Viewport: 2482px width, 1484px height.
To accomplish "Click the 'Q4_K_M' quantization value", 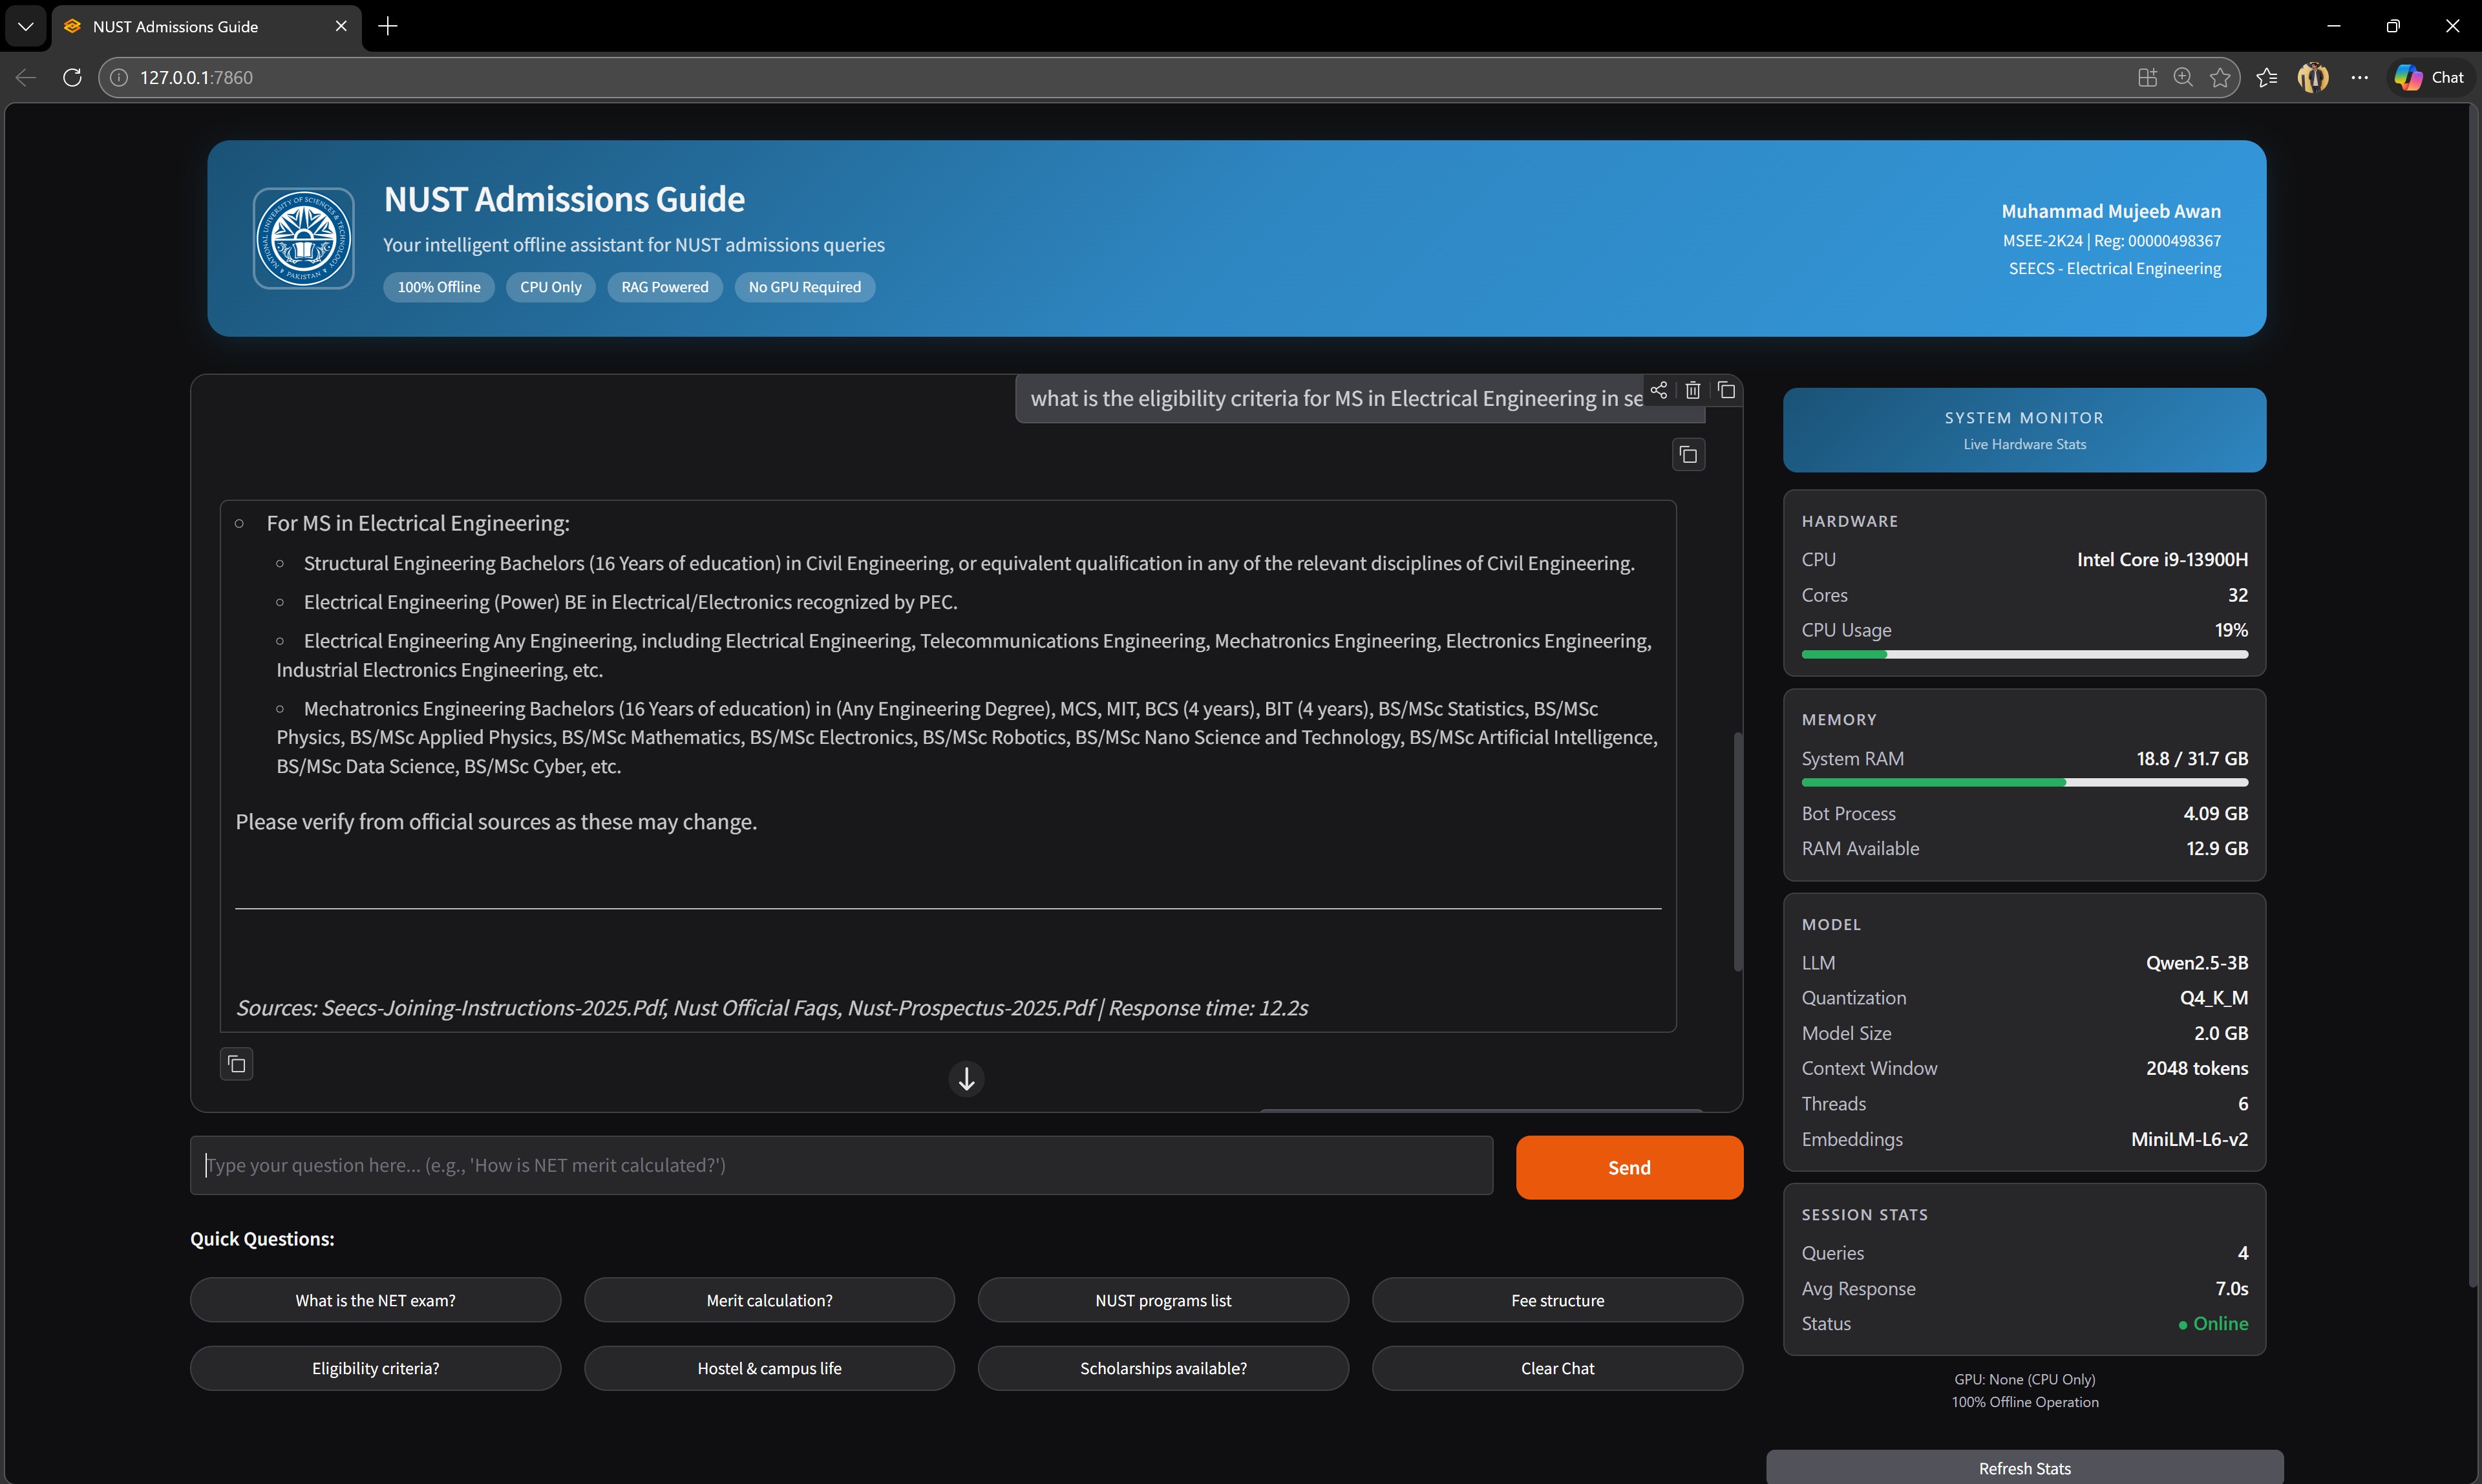I will click(x=2214, y=998).
